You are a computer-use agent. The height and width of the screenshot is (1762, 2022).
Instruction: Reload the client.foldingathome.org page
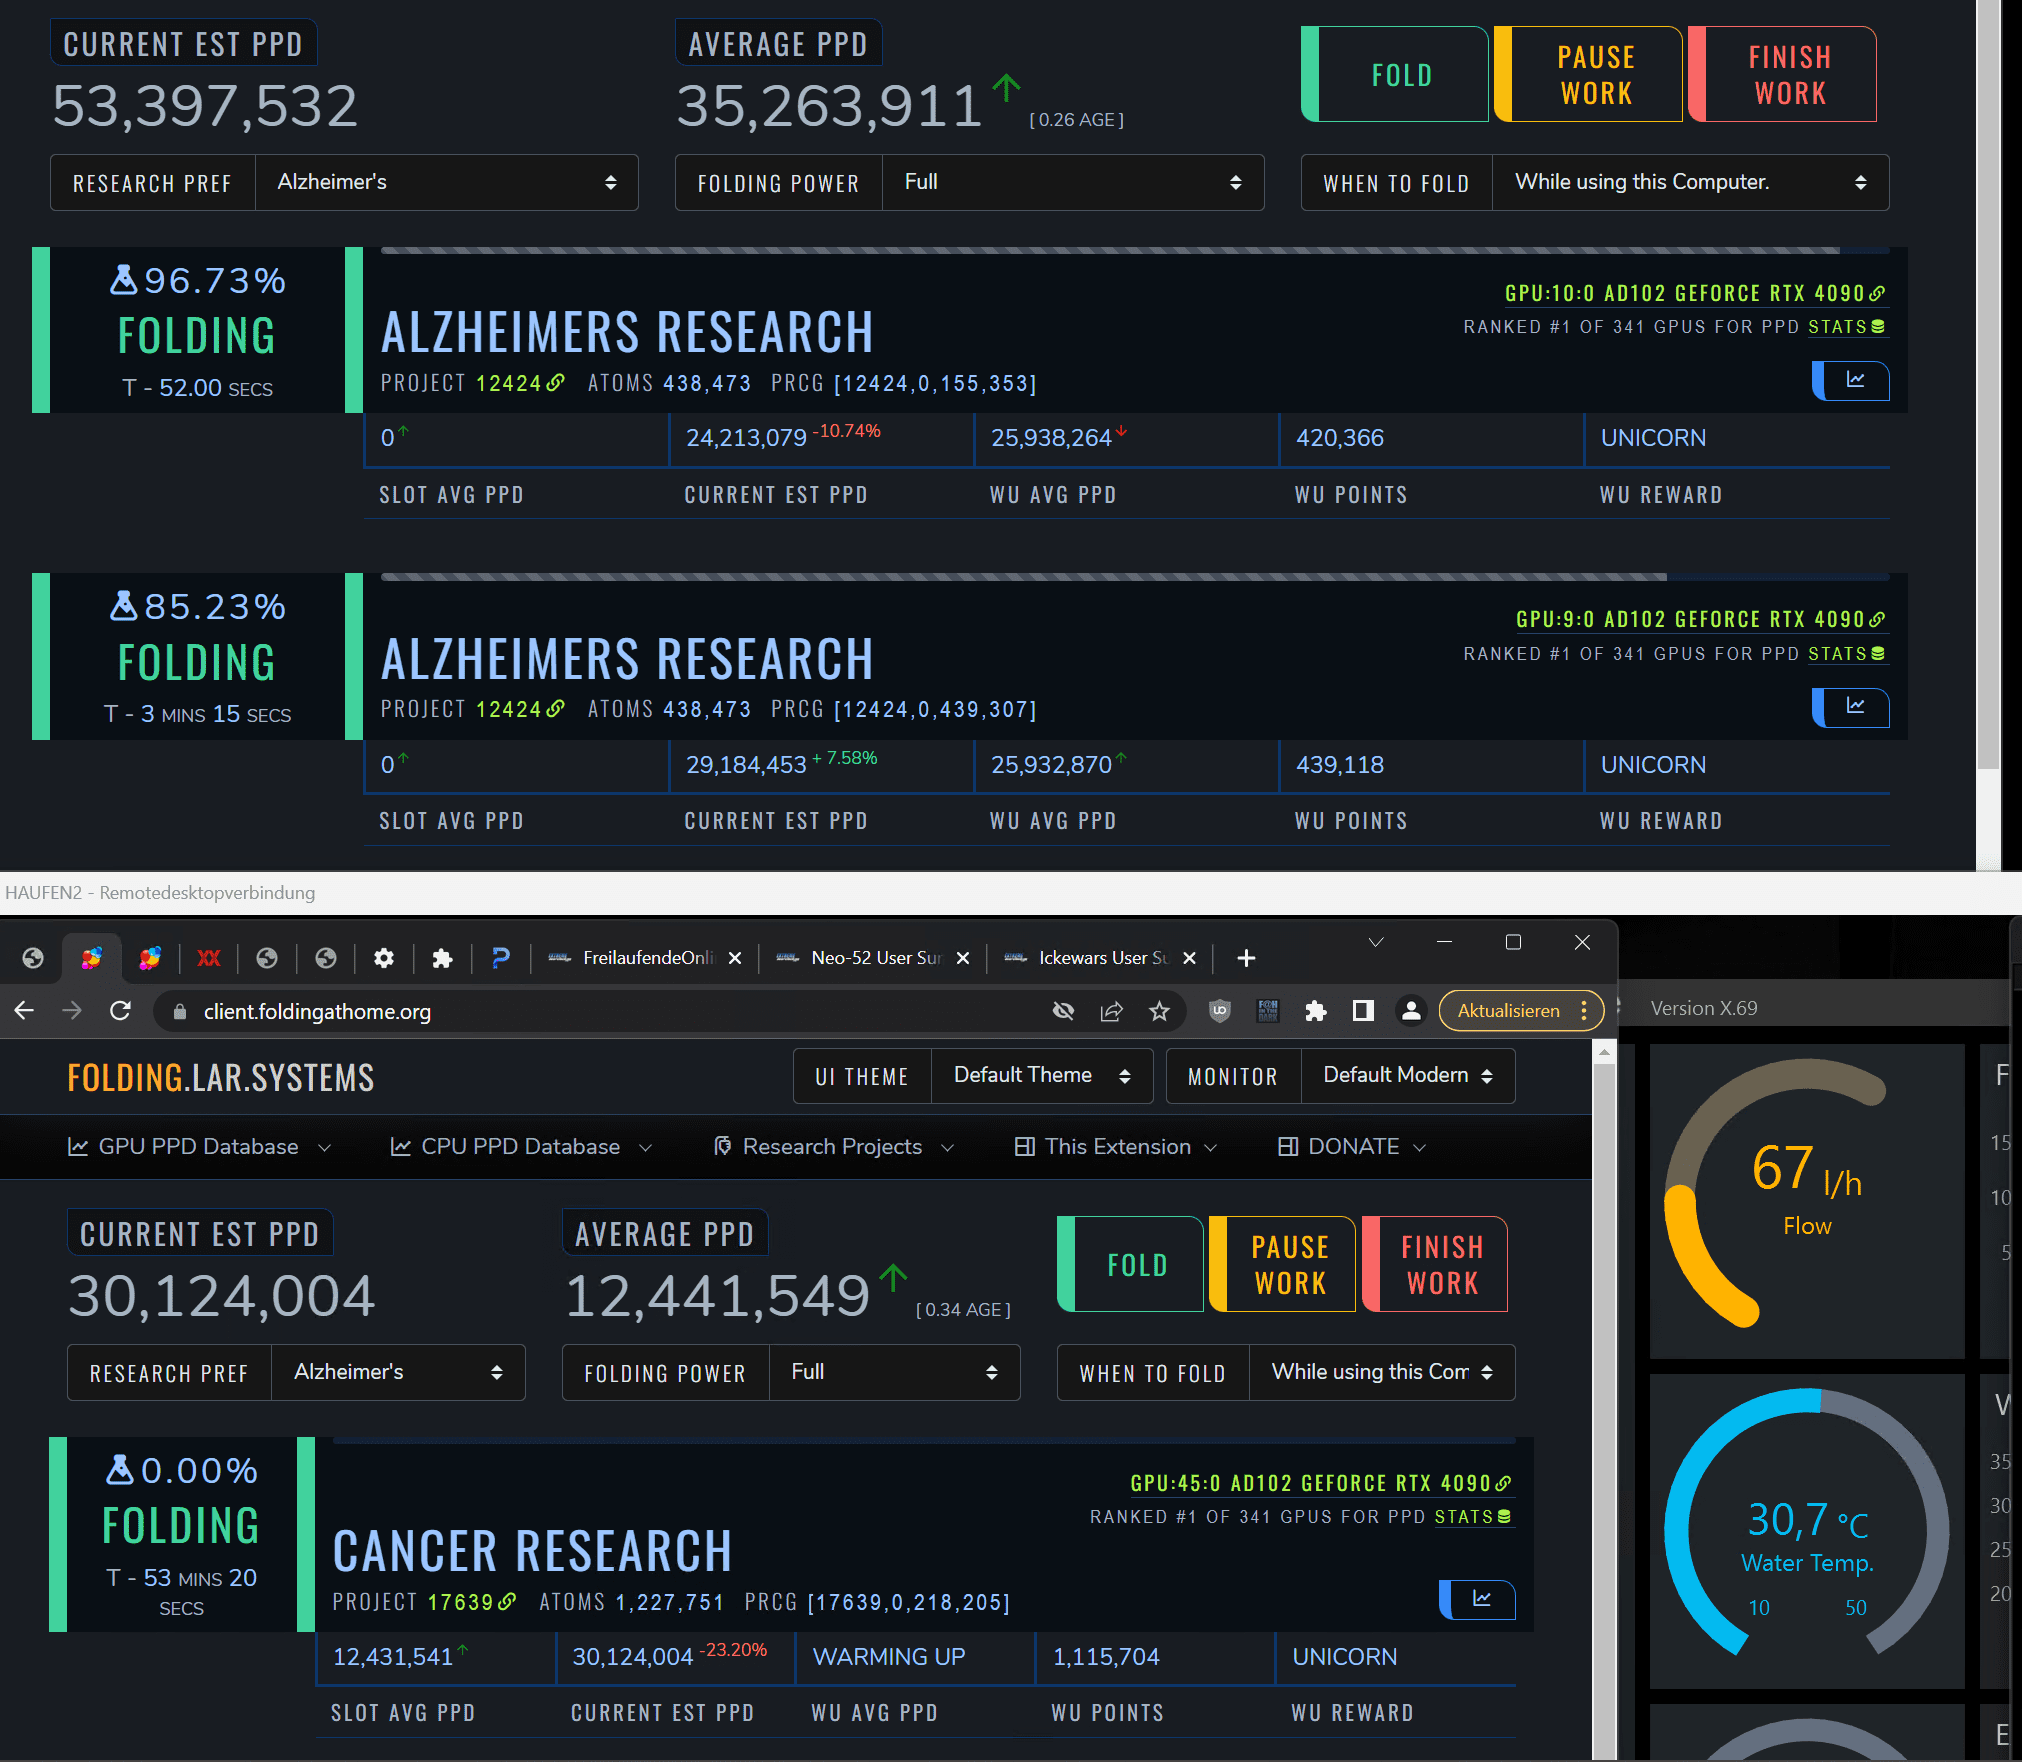tap(120, 1011)
